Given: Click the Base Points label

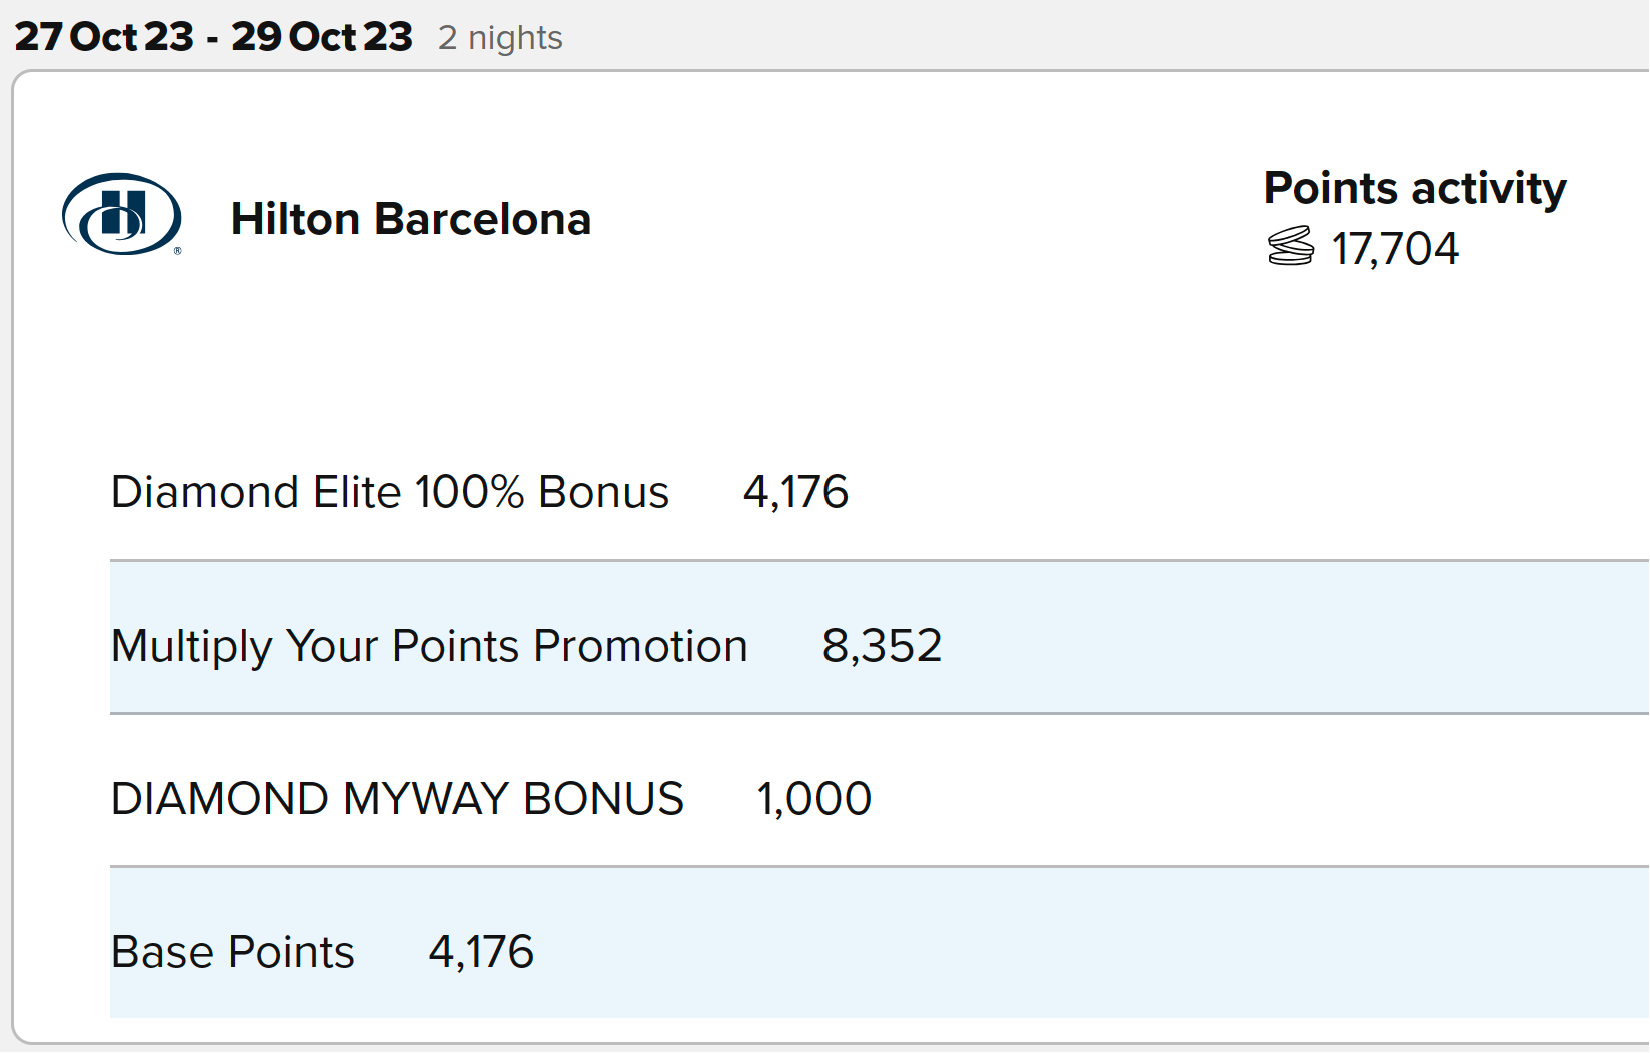Looking at the screenshot, I should coord(232,952).
